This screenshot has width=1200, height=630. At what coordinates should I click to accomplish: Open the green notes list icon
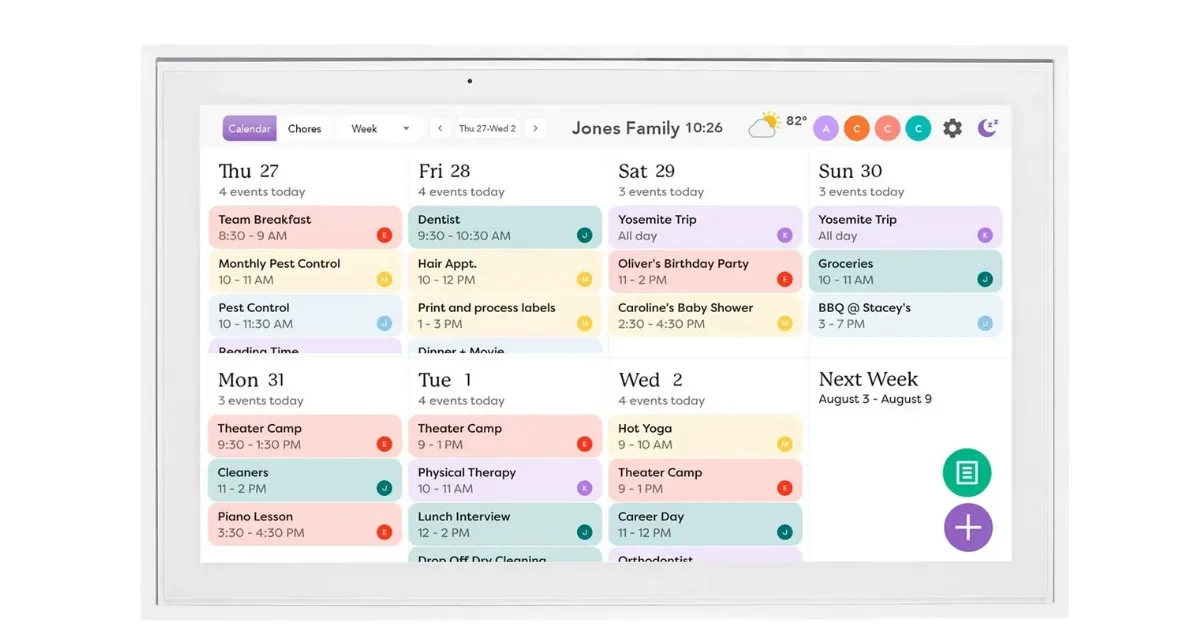pyautogui.click(x=966, y=473)
